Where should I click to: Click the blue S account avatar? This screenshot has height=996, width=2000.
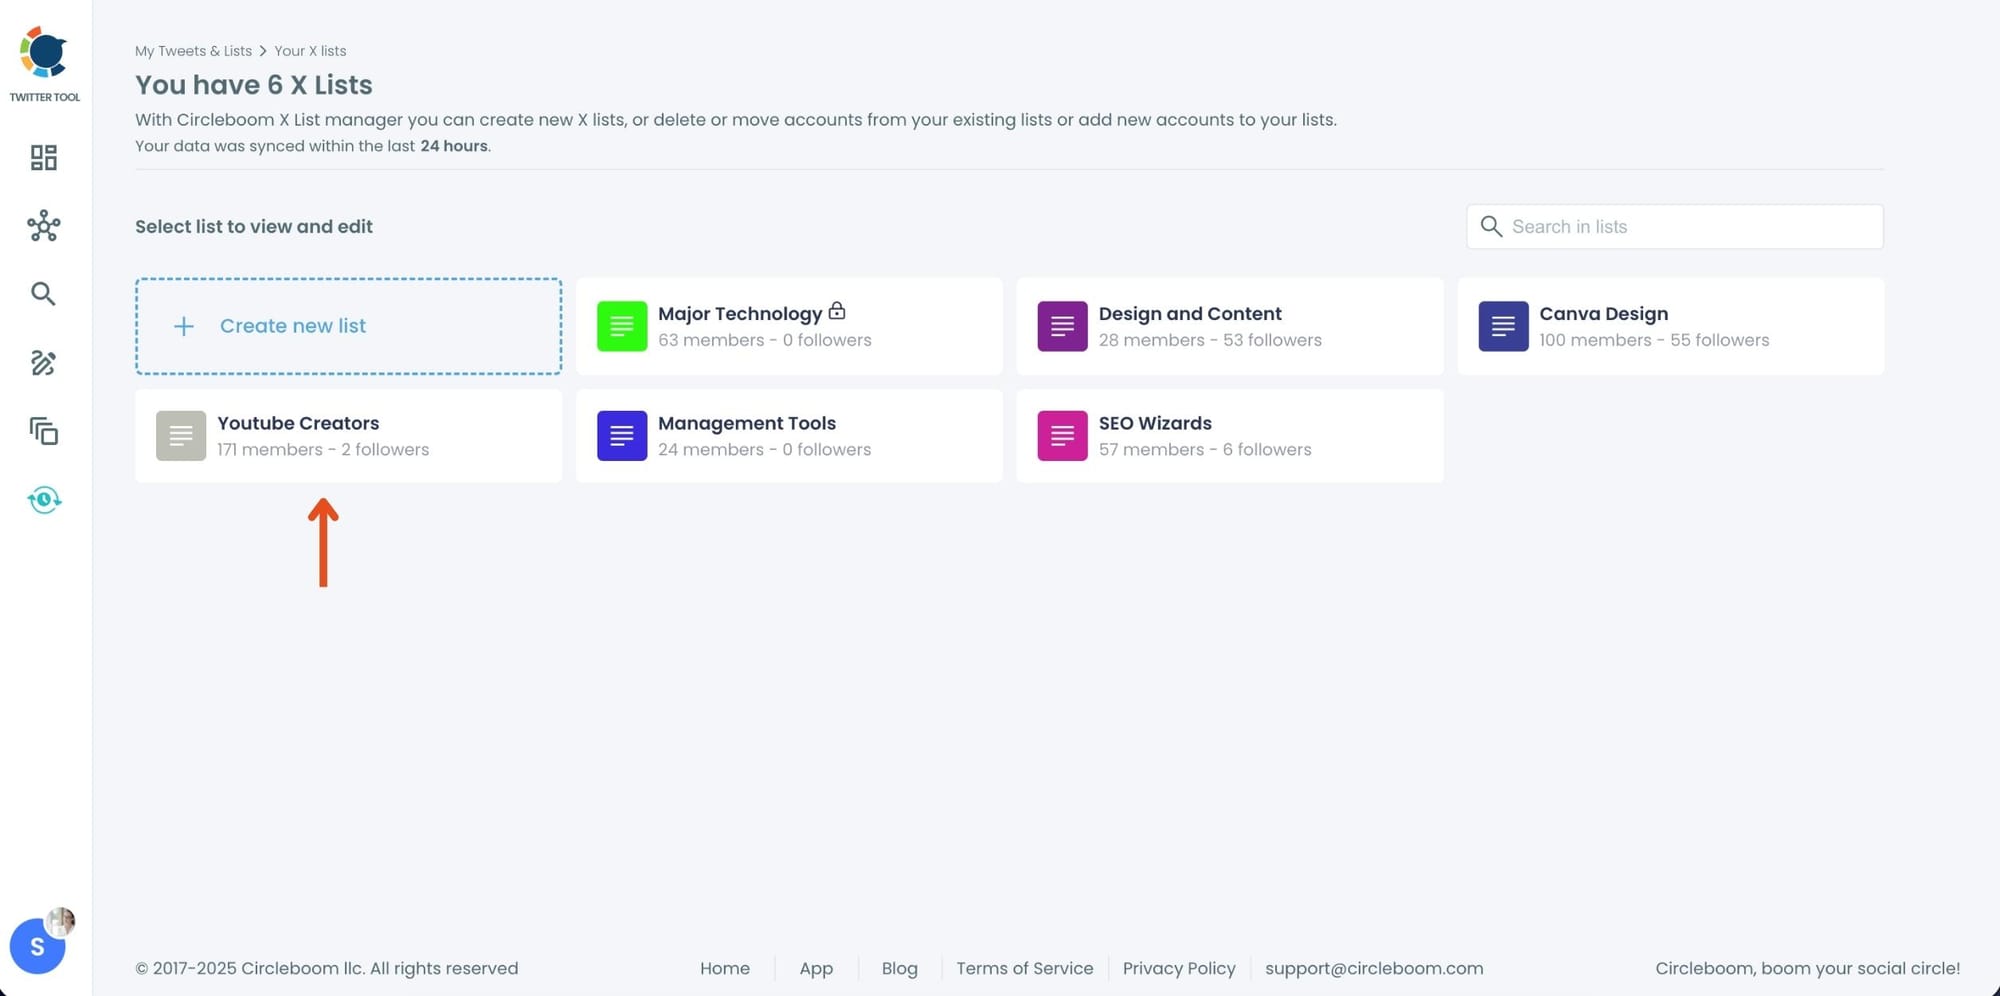(x=37, y=946)
